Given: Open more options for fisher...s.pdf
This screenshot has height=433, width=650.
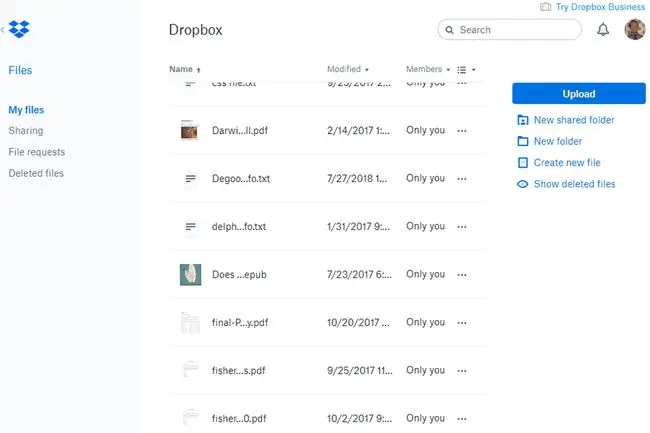Looking at the screenshot, I should click(462, 371).
